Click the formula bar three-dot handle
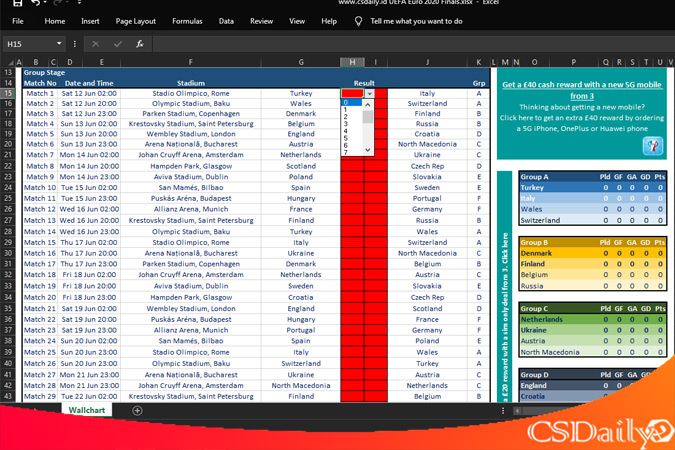 tap(74, 44)
